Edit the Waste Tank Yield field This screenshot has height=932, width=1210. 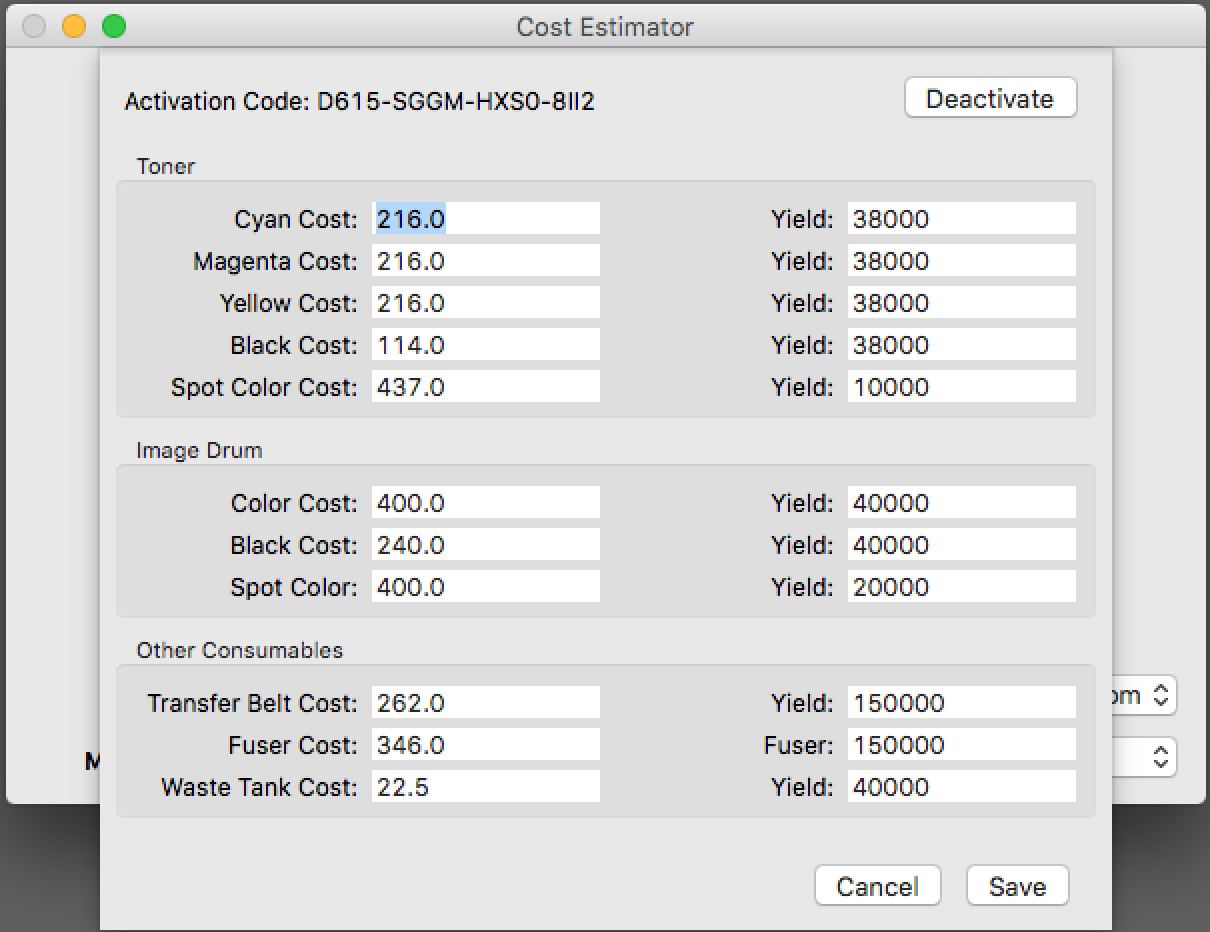point(962,787)
